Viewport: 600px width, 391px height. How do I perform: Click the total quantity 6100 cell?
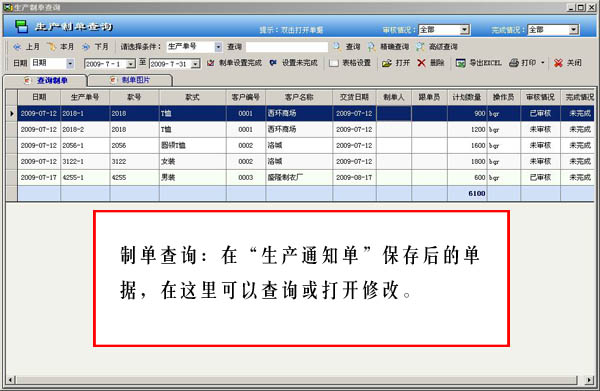(467, 194)
